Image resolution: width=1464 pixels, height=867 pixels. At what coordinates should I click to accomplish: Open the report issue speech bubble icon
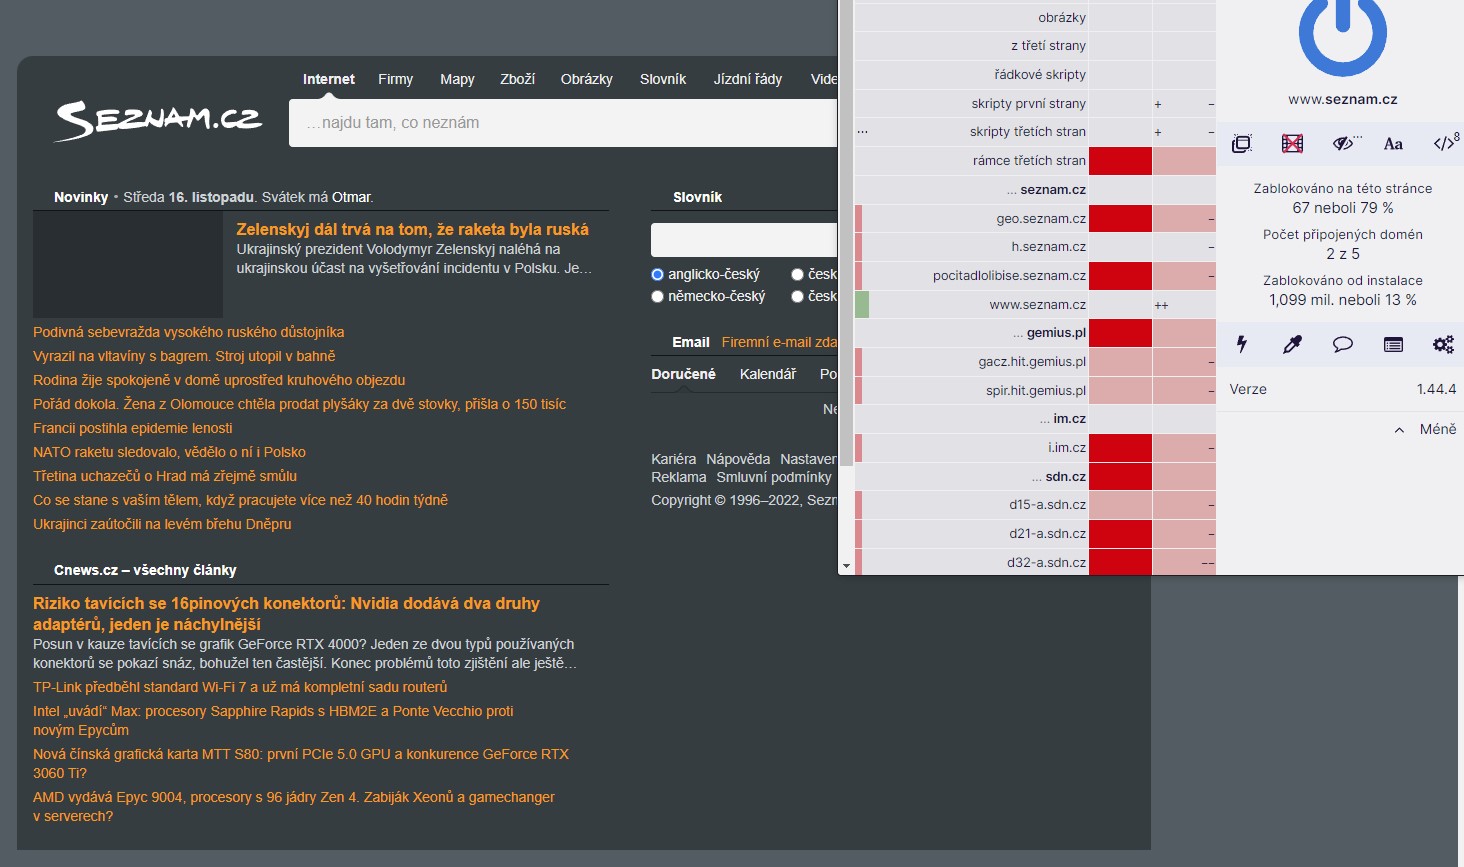(x=1343, y=345)
